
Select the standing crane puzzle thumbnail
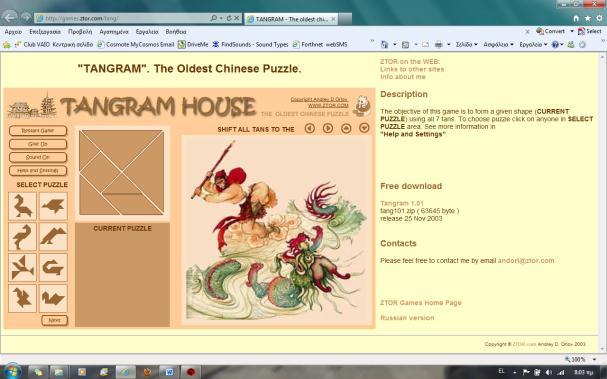coord(22,237)
